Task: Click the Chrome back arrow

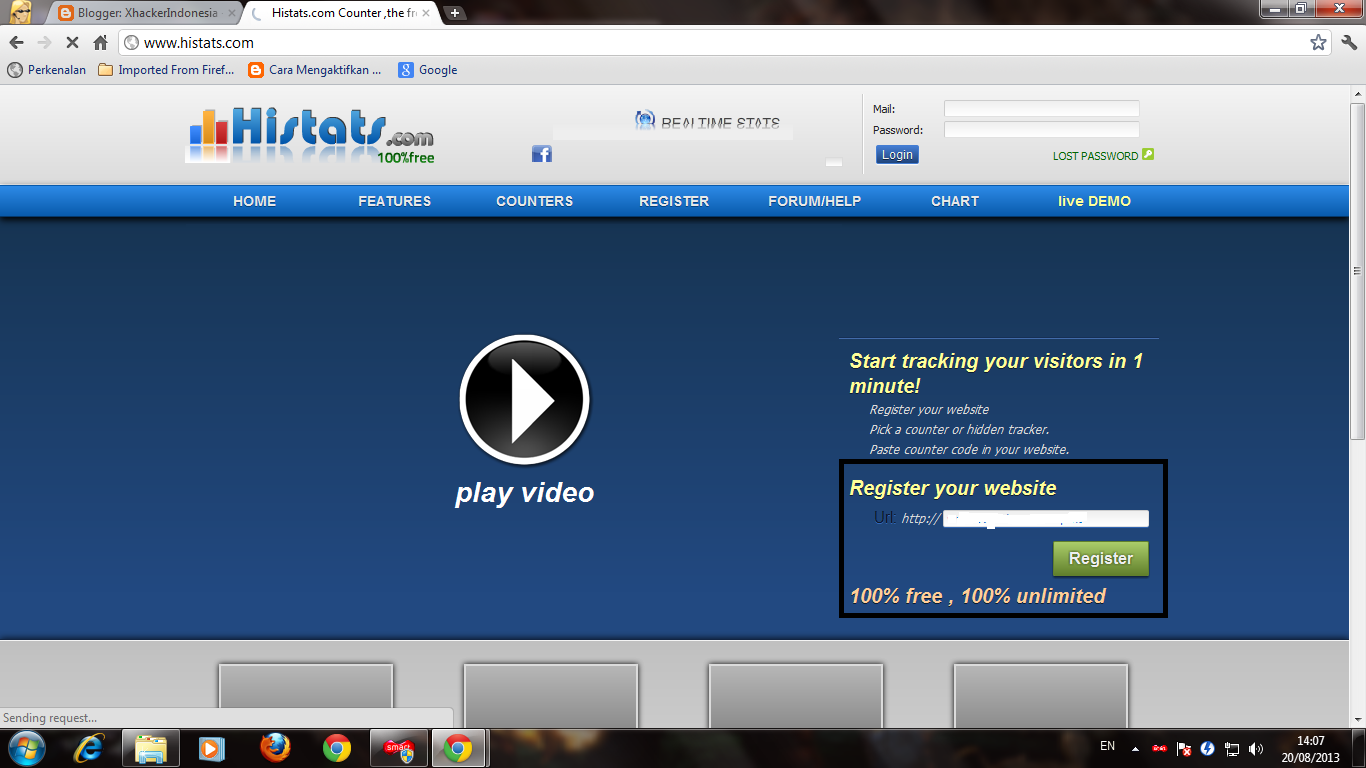Action: [x=16, y=43]
